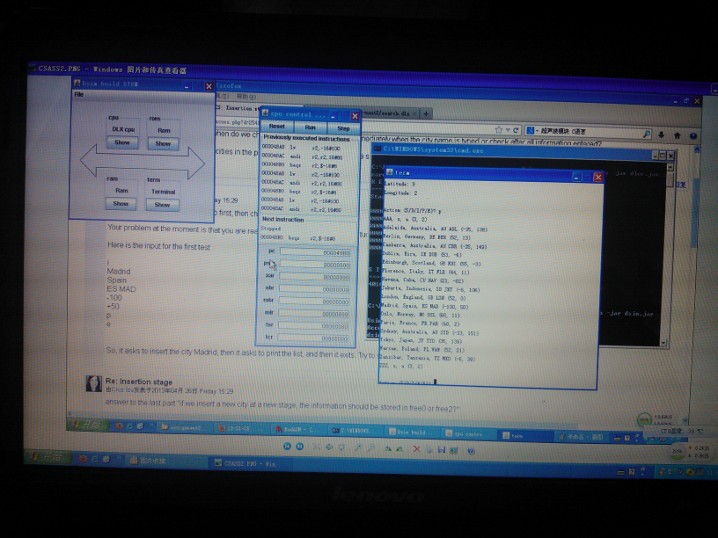This screenshot has width=718, height=538.
Task: Open File menu in Dxim build window
Action: point(79,94)
